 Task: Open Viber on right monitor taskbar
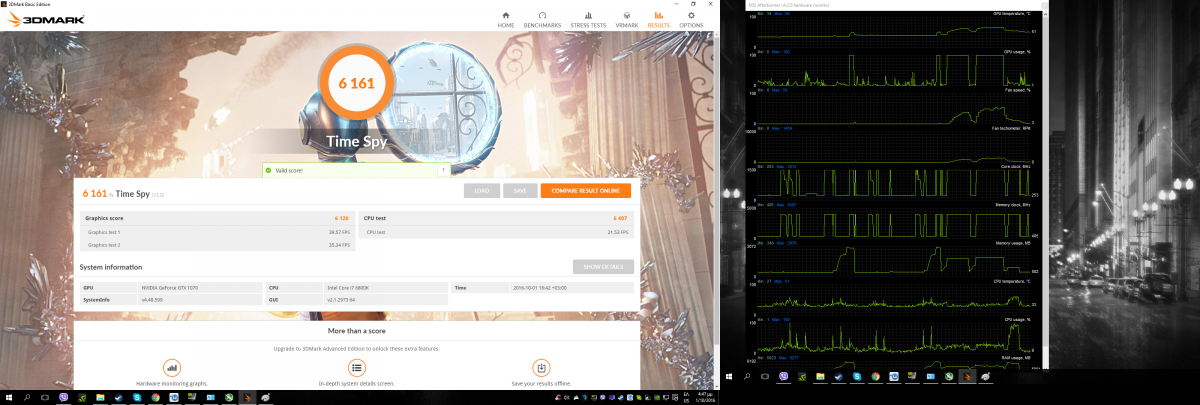(784, 377)
